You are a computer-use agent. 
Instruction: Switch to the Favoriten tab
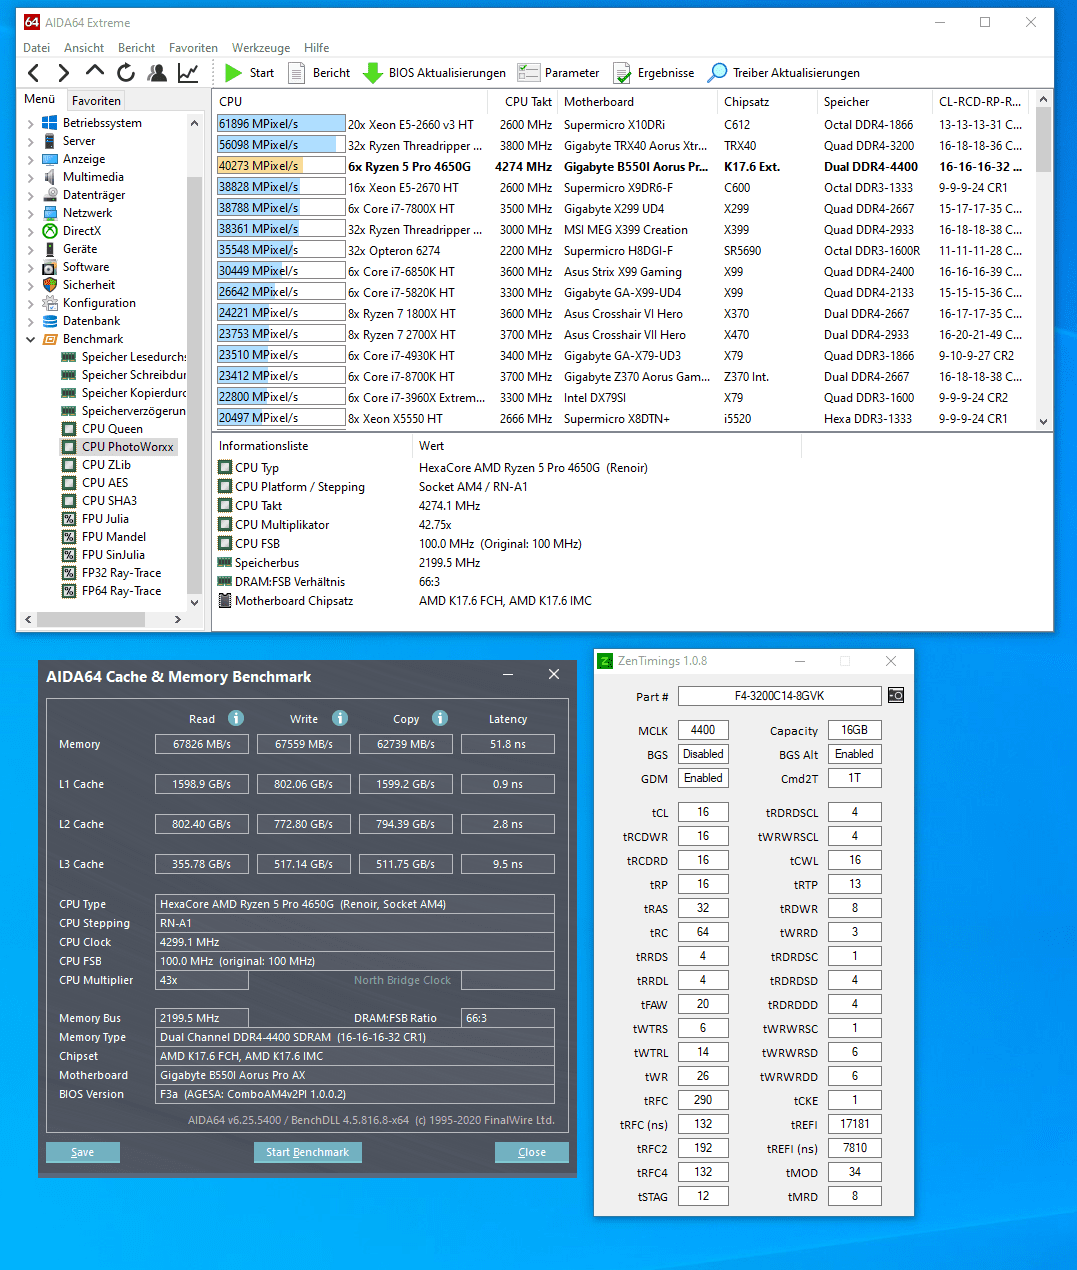coord(96,100)
